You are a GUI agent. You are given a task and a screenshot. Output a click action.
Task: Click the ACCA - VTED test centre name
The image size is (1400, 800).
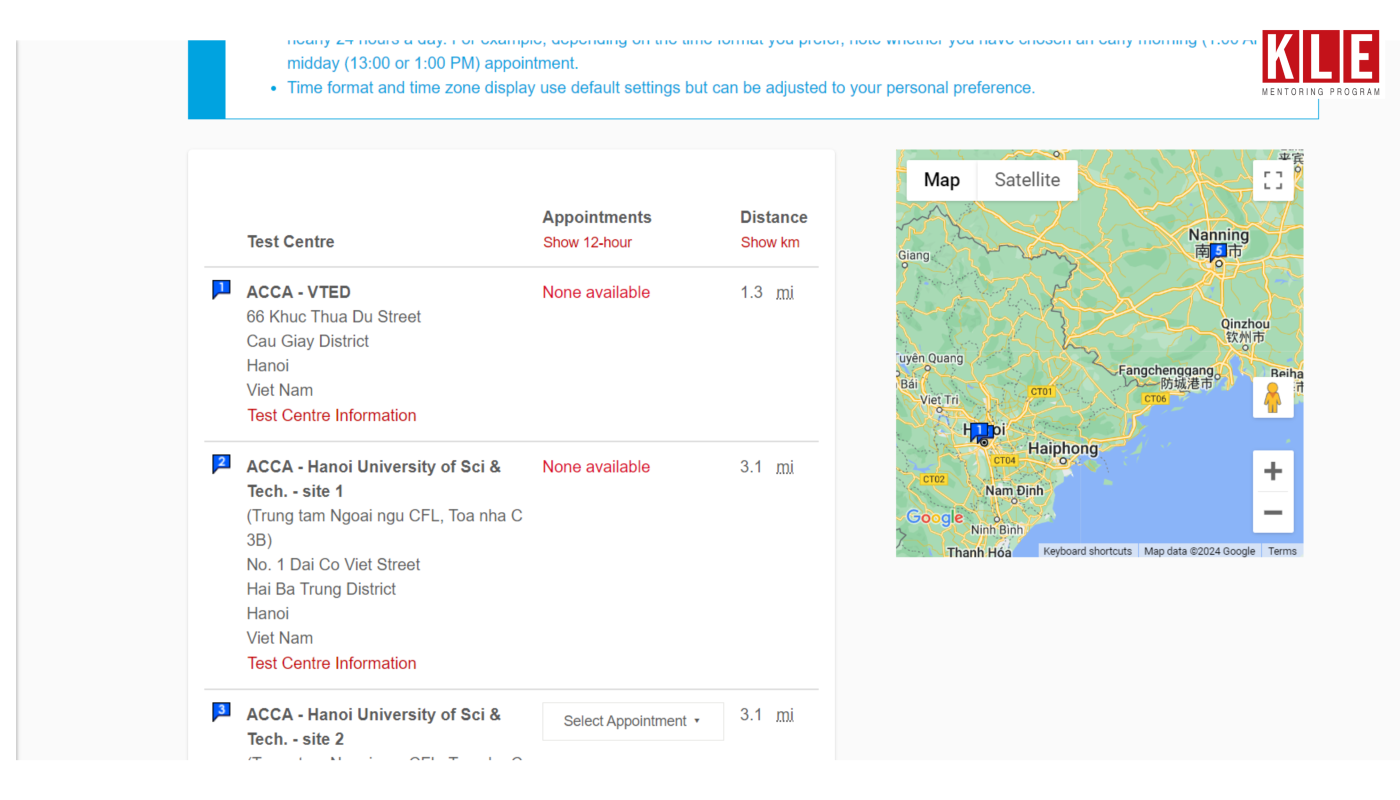click(x=299, y=292)
